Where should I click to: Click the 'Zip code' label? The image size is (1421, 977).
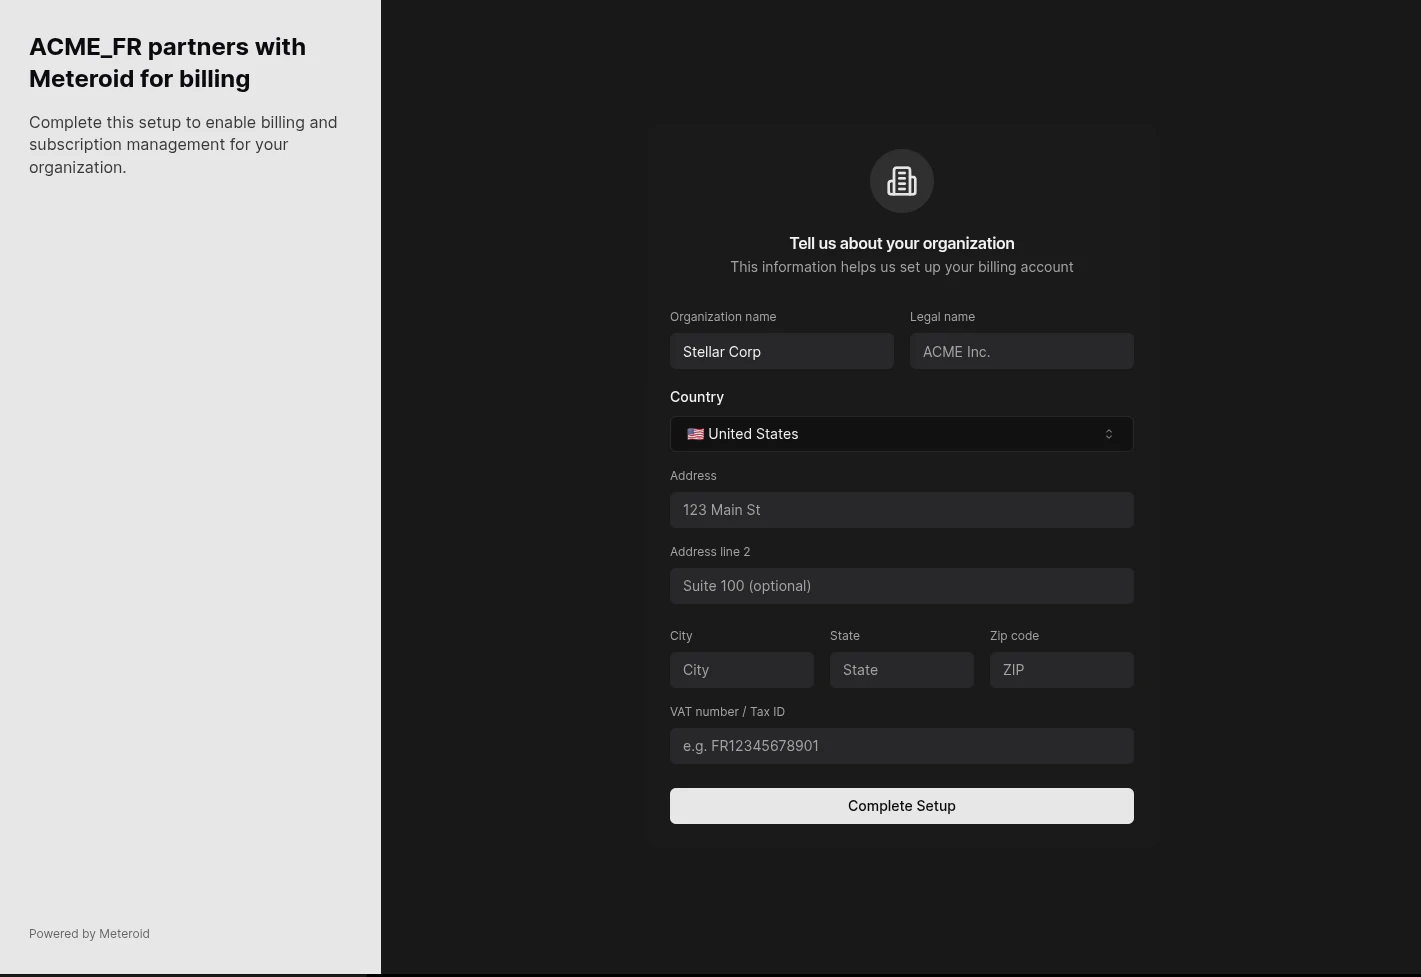tap(1014, 636)
